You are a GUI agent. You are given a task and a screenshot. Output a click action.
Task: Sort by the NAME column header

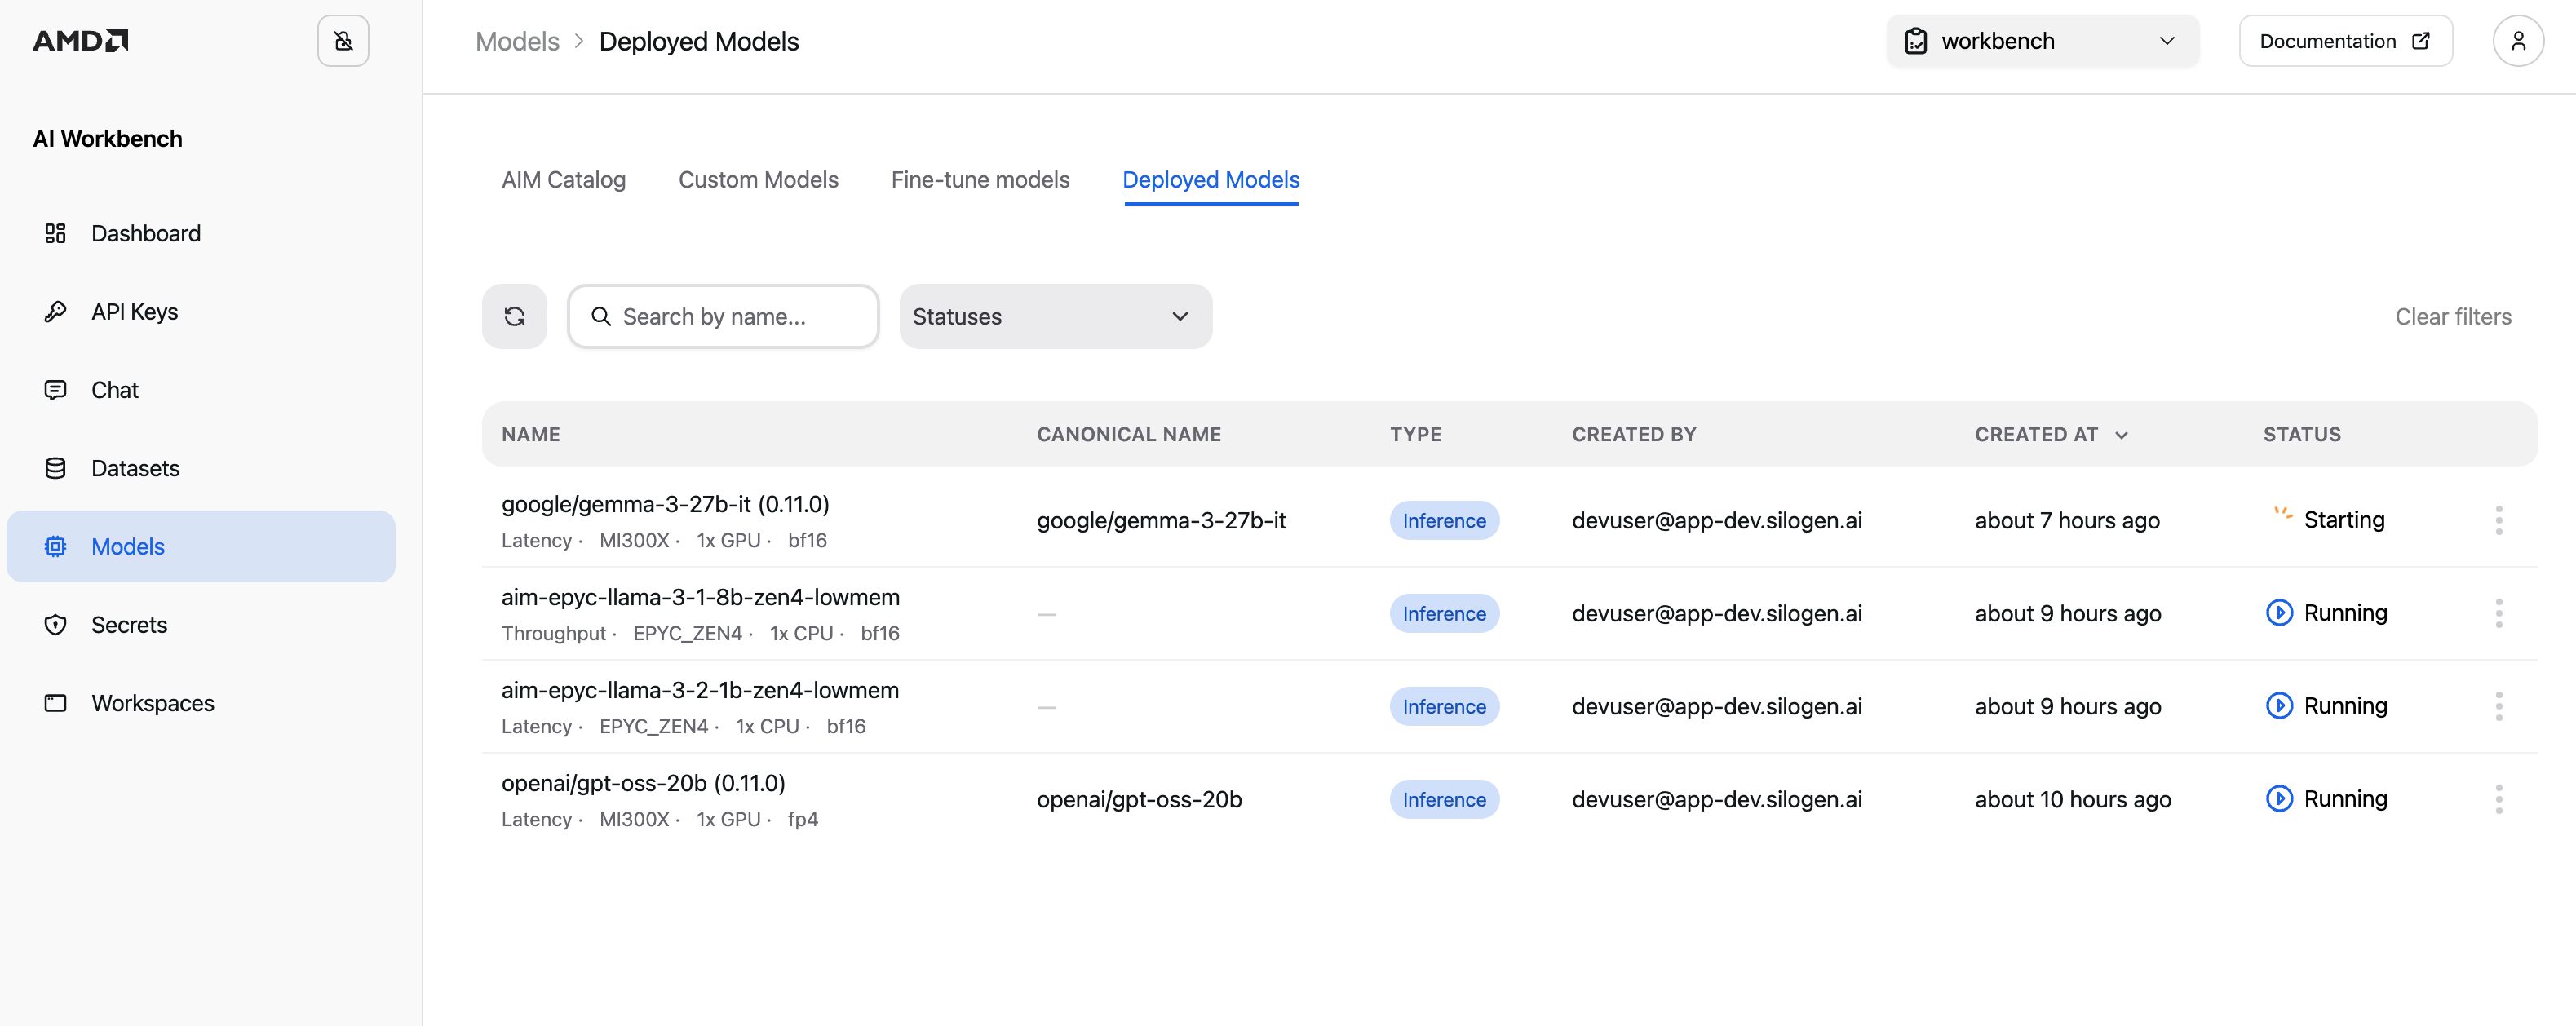point(531,434)
